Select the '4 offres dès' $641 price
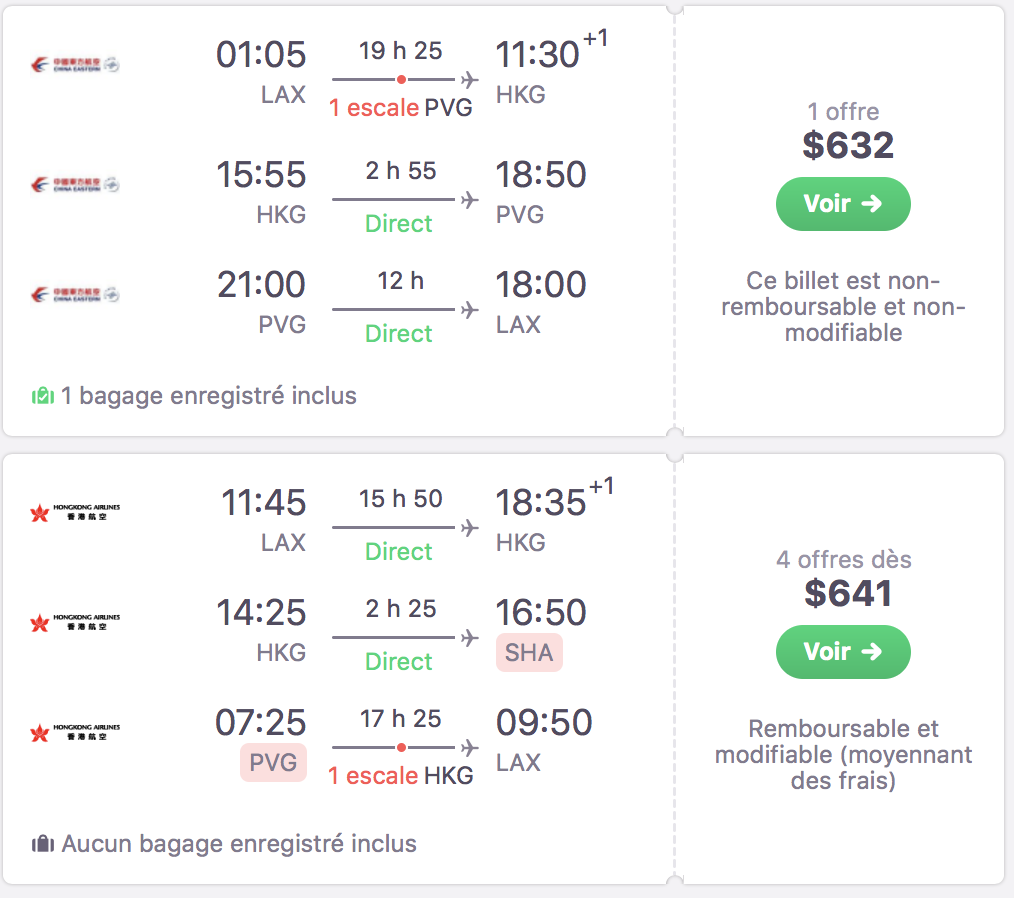 (x=848, y=594)
